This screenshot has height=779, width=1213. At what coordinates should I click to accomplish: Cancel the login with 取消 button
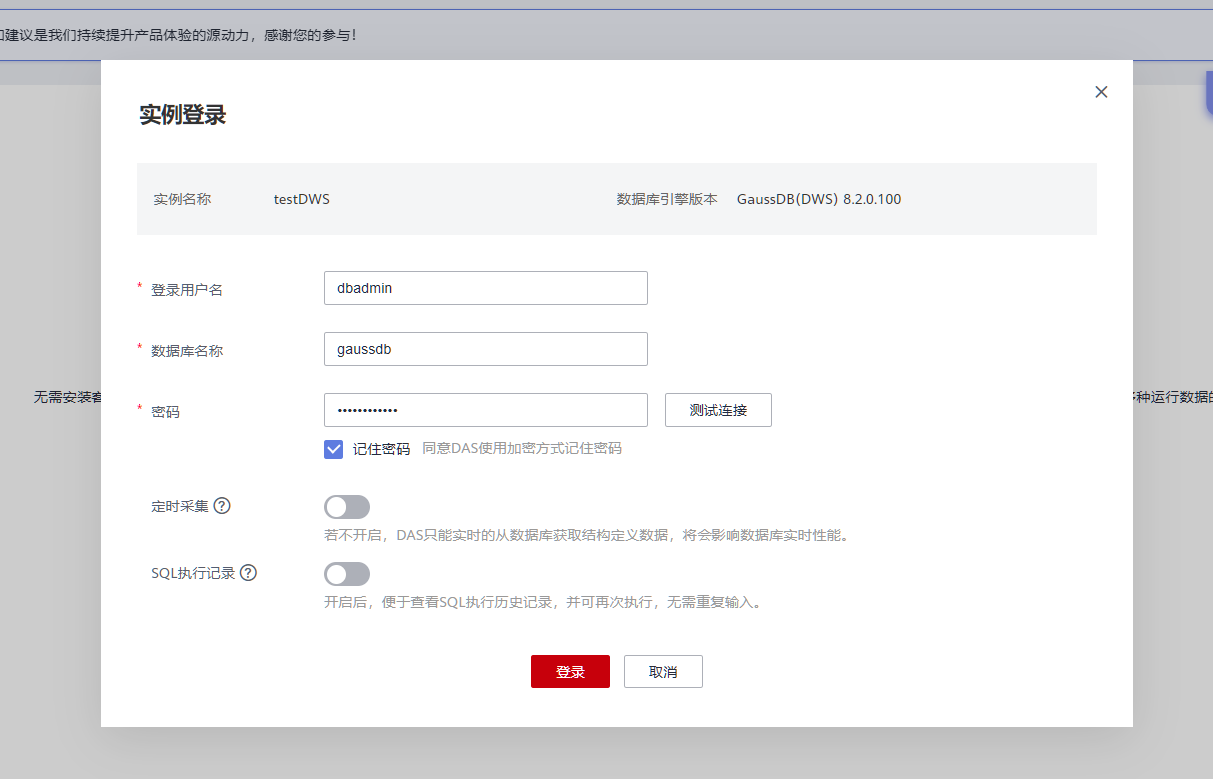663,672
